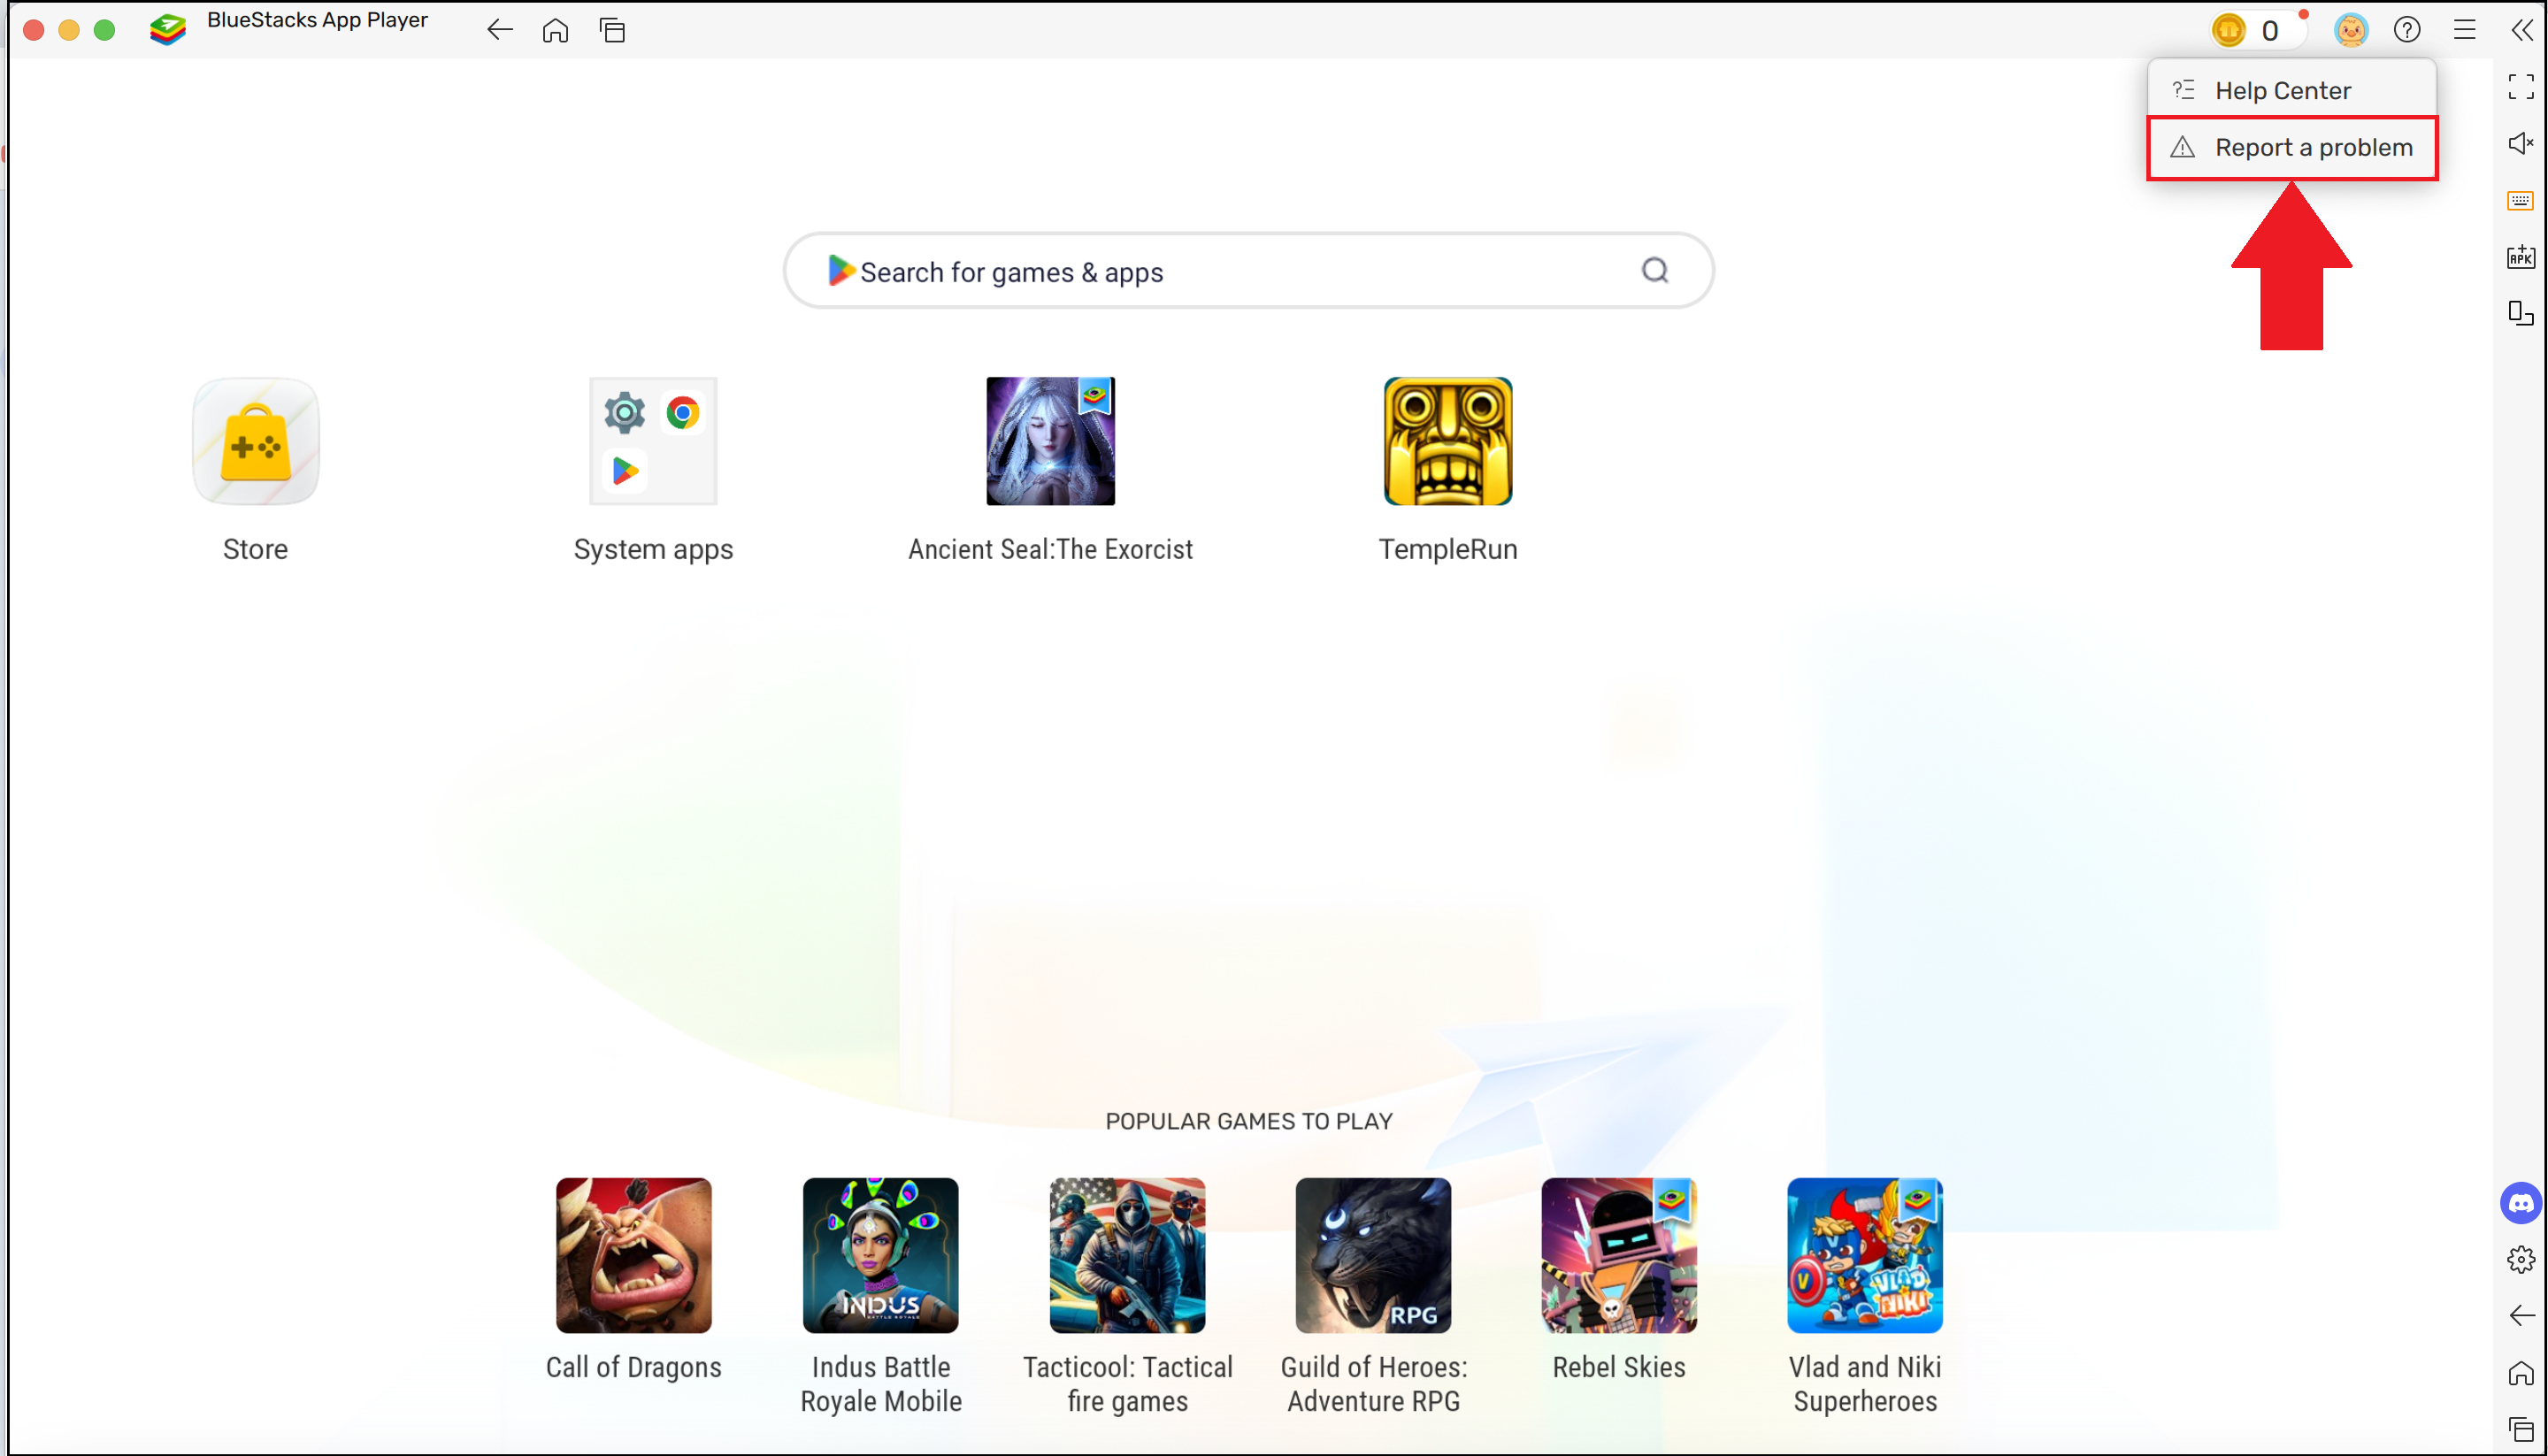Focus the Search for games & apps field
The height and width of the screenshot is (1456, 2548).
[x=1248, y=271]
